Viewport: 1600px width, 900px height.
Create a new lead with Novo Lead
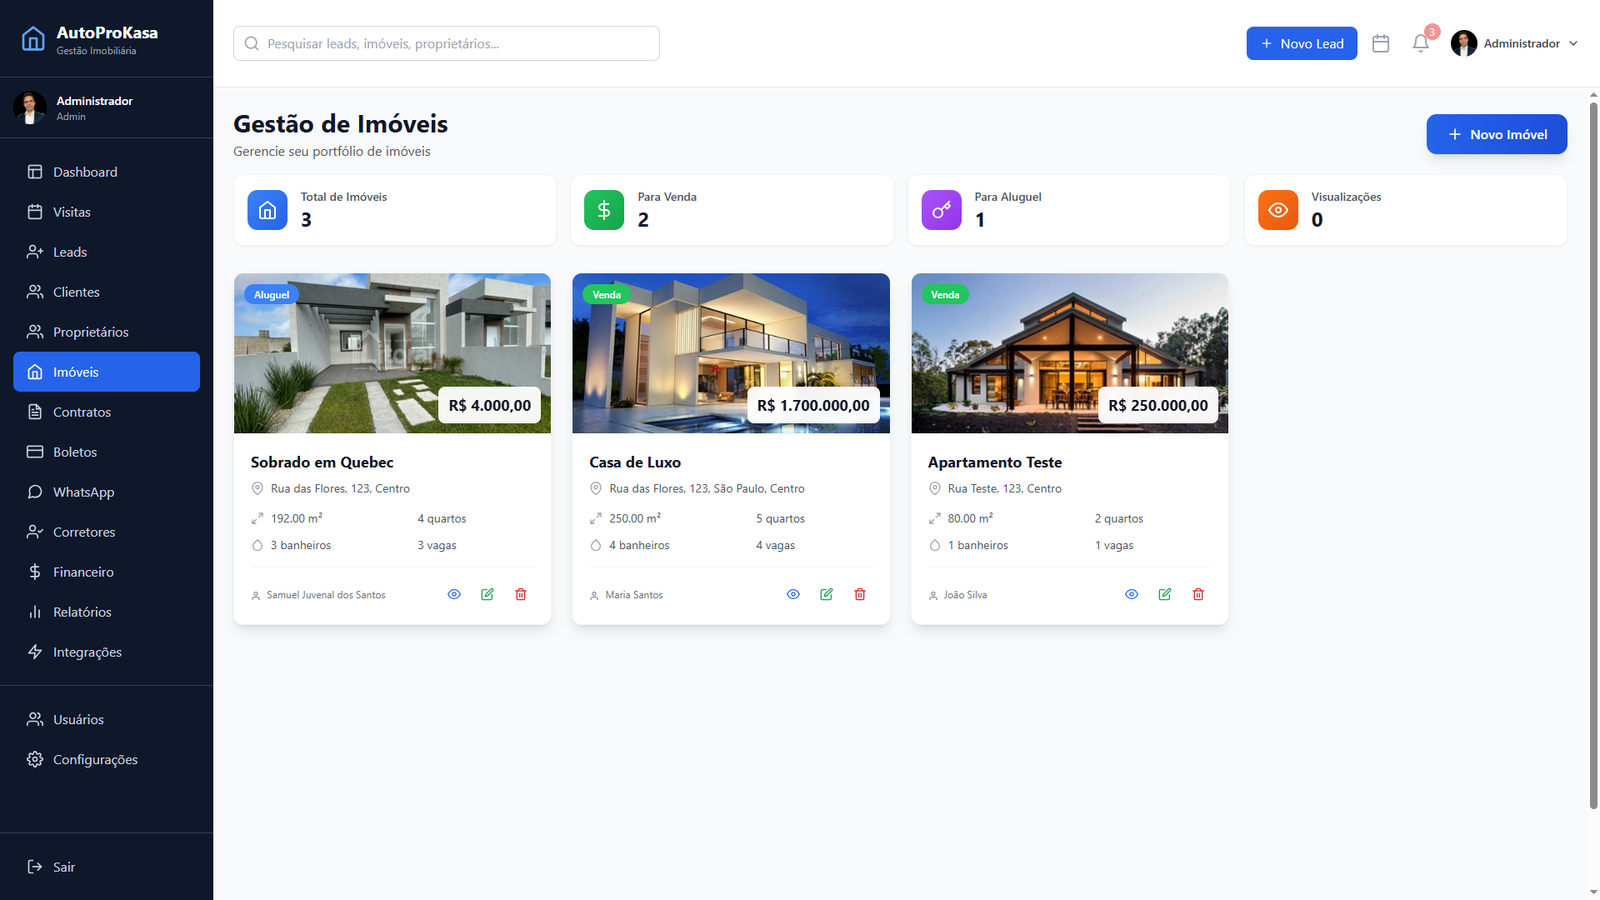1301,44
